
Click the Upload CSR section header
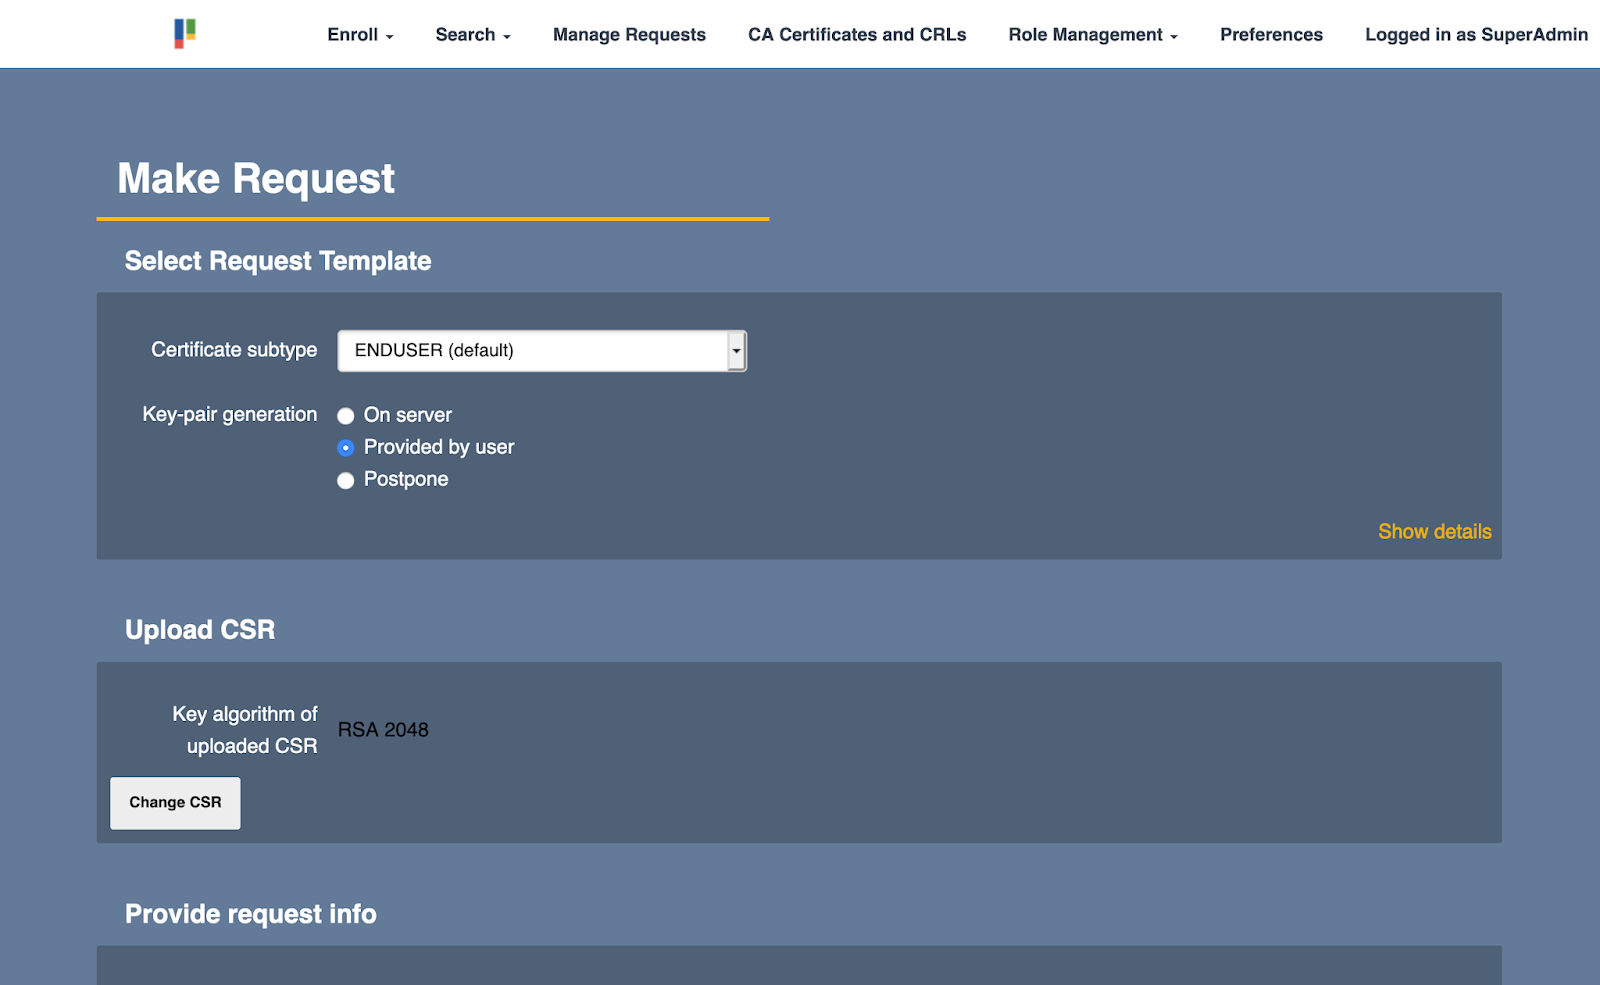[199, 629]
